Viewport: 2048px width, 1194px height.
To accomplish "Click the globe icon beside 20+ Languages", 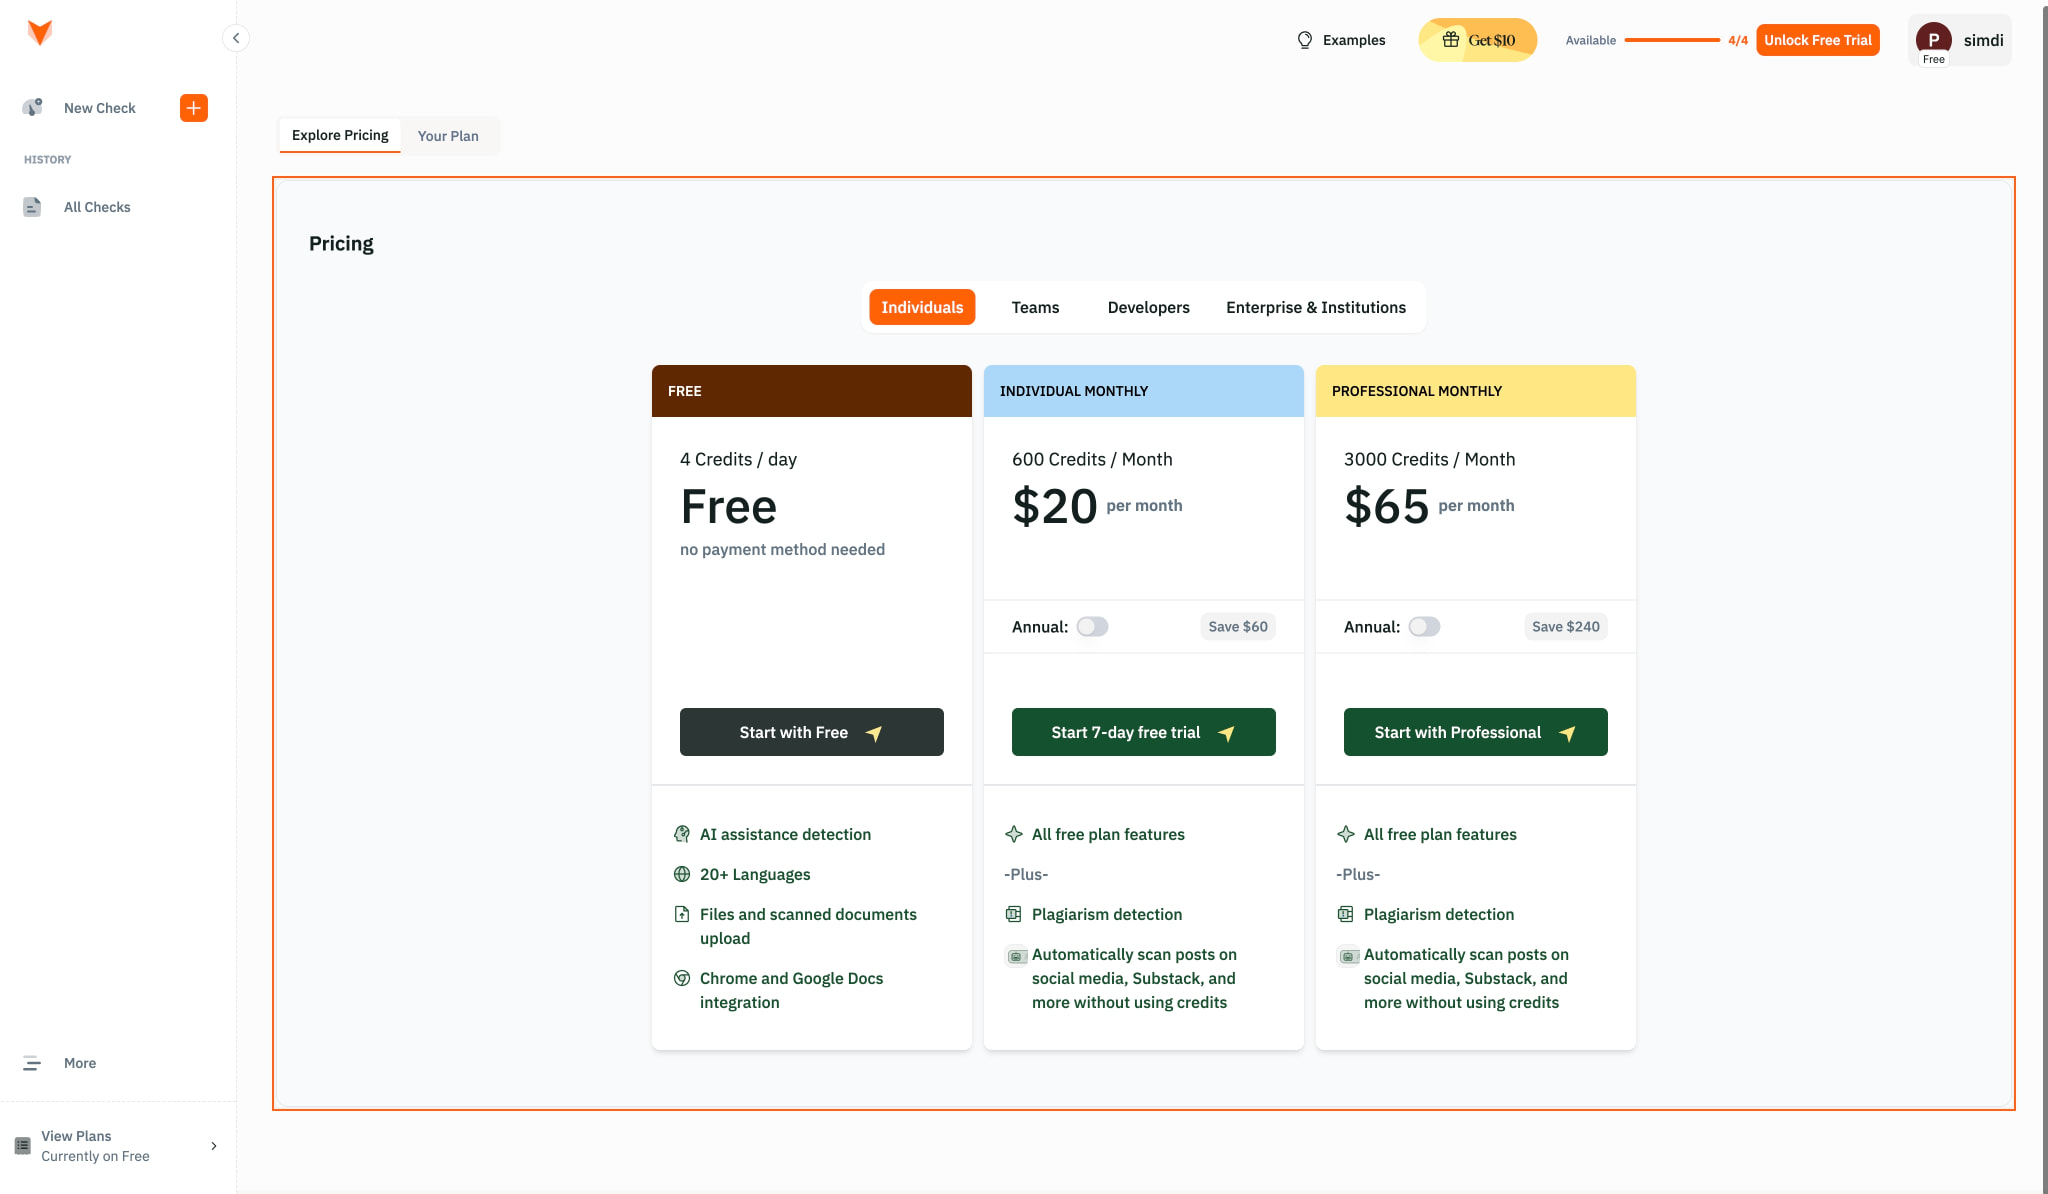I will 682,874.
